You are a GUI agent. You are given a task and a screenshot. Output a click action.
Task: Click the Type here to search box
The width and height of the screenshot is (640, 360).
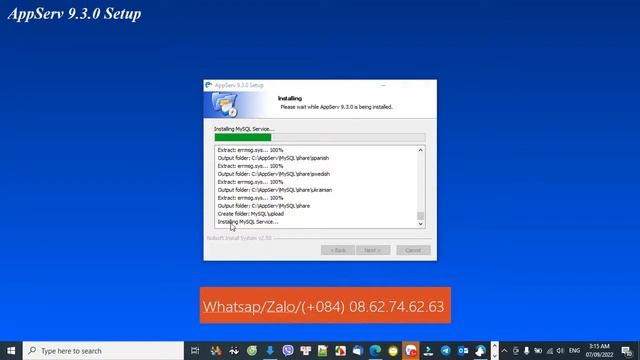(103, 351)
